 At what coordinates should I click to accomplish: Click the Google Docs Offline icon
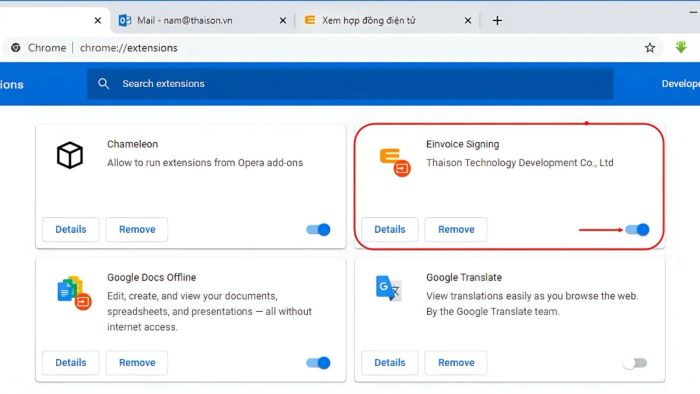pyautogui.click(x=74, y=293)
